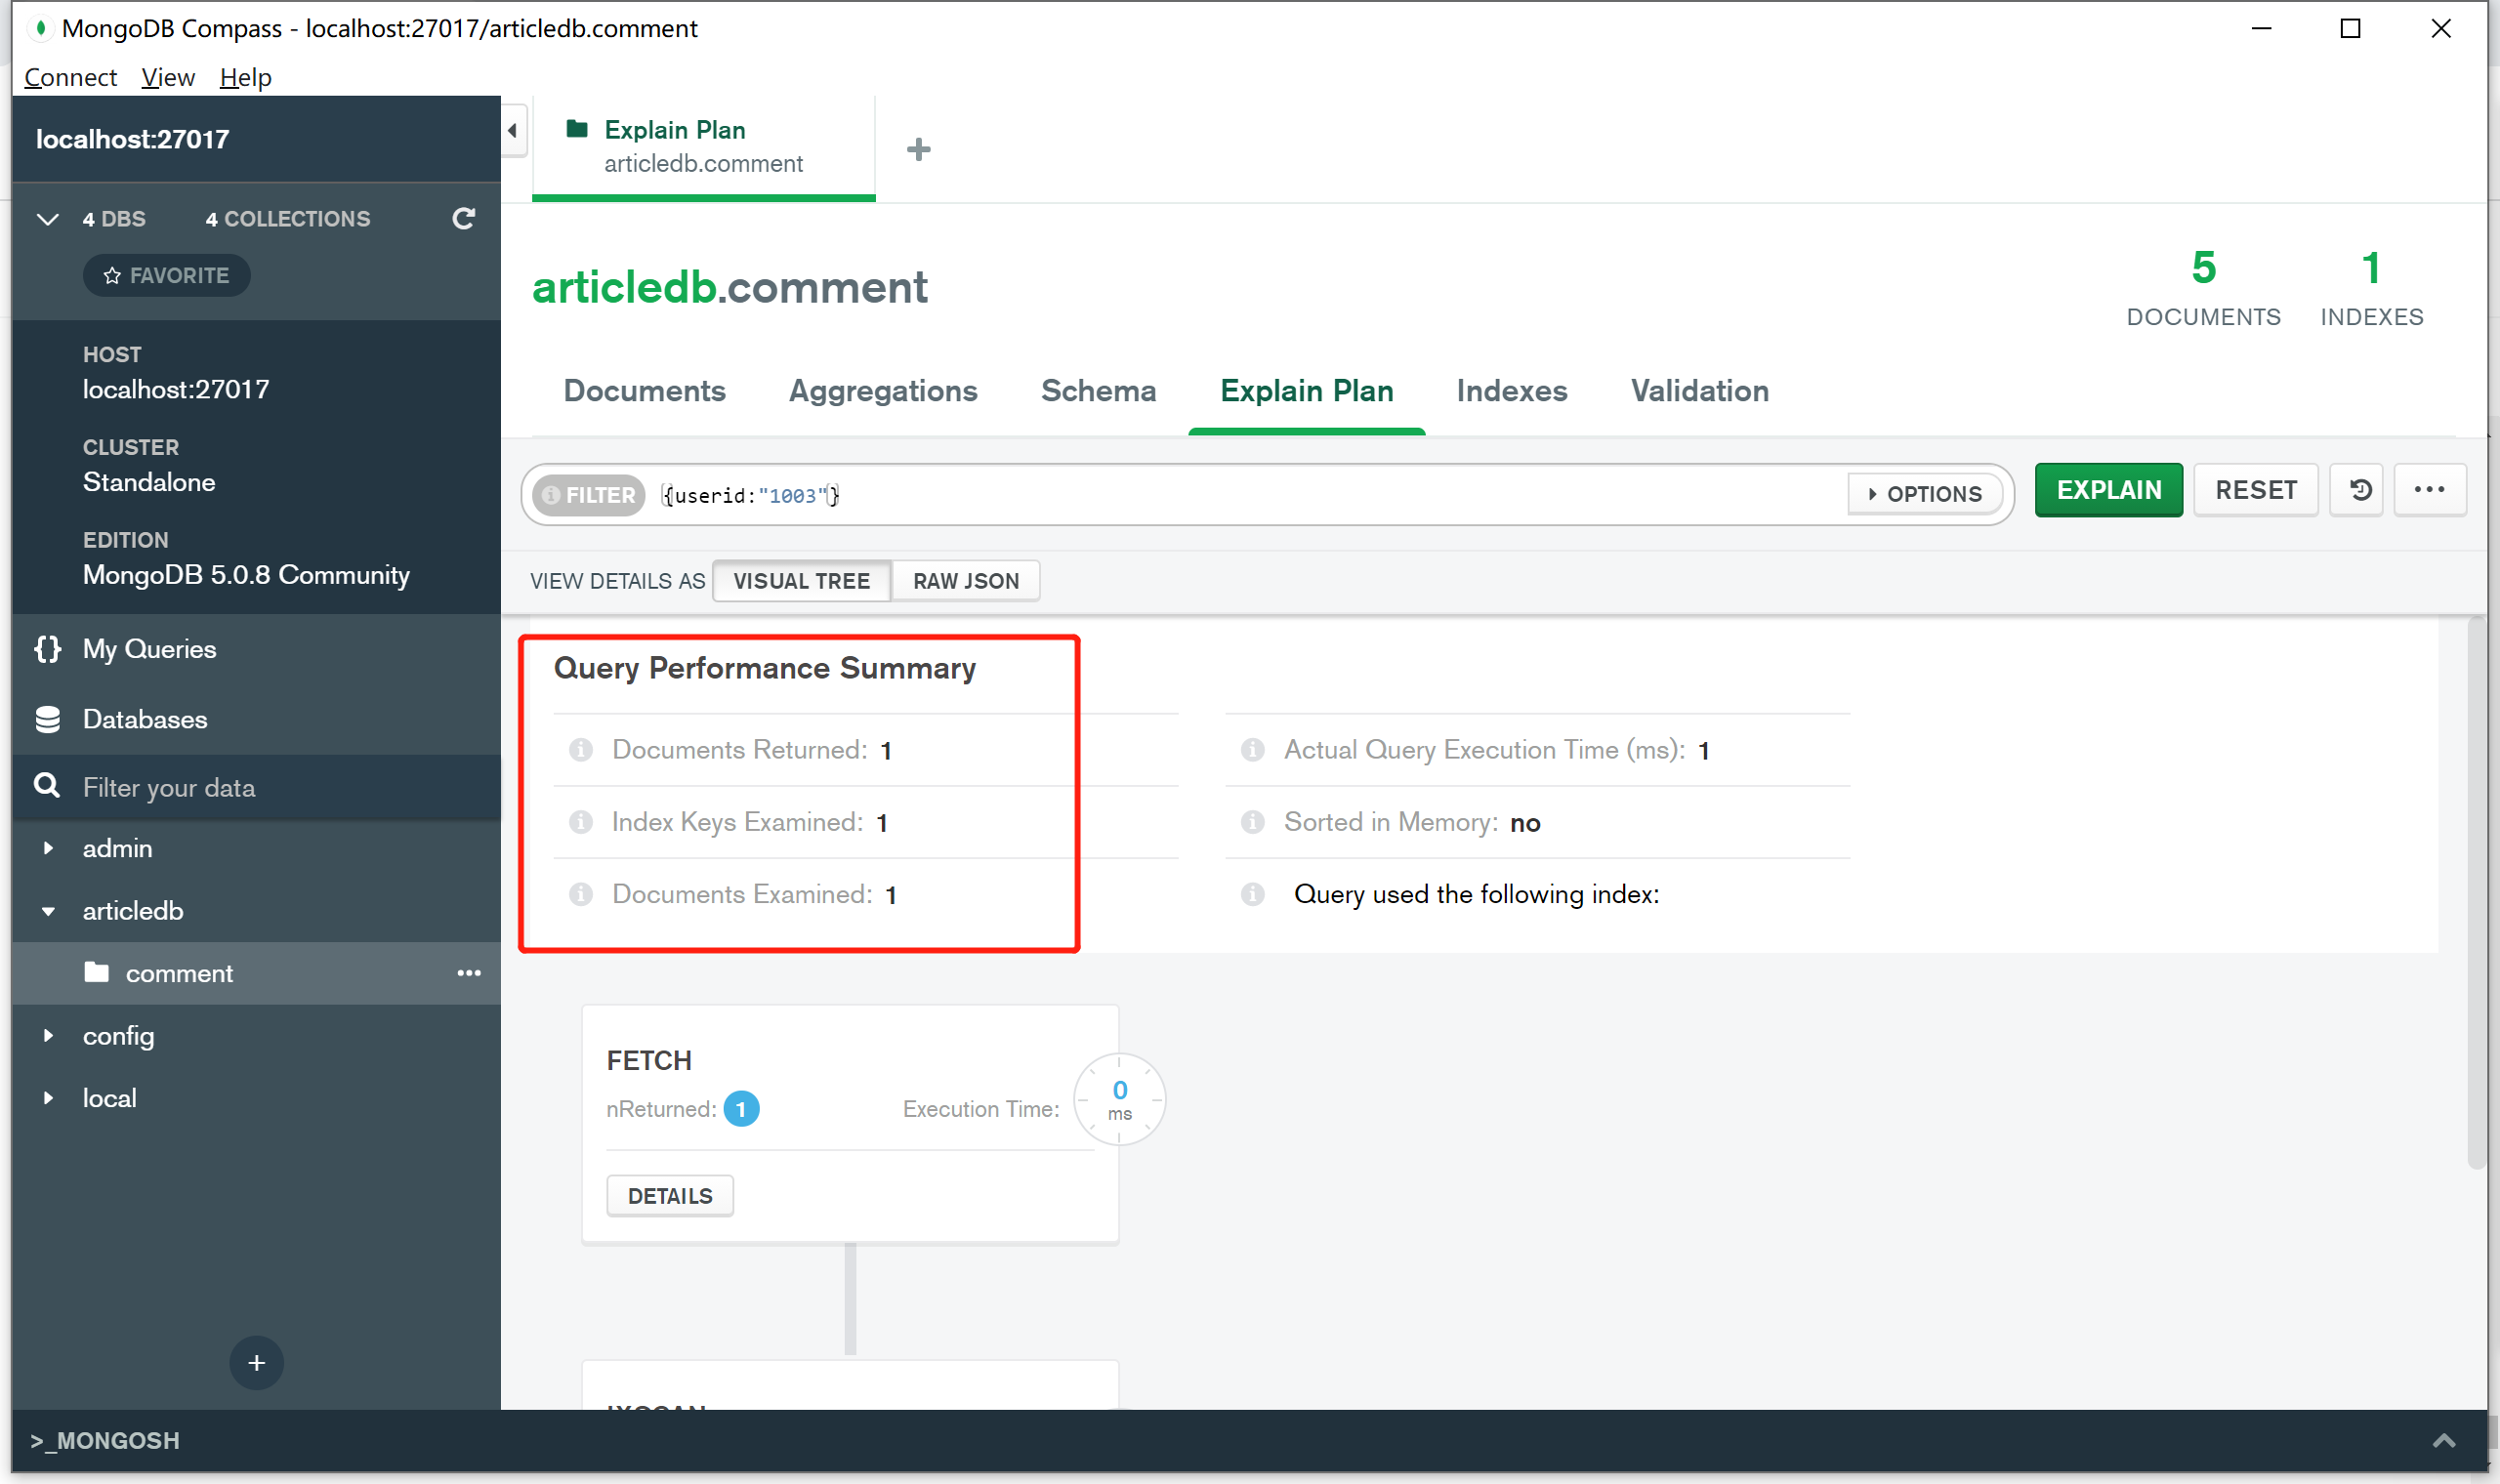The image size is (2500, 1484).
Task: Collapse the sidebar with arrow handle
Action: pyautogui.click(x=513, y=130)
